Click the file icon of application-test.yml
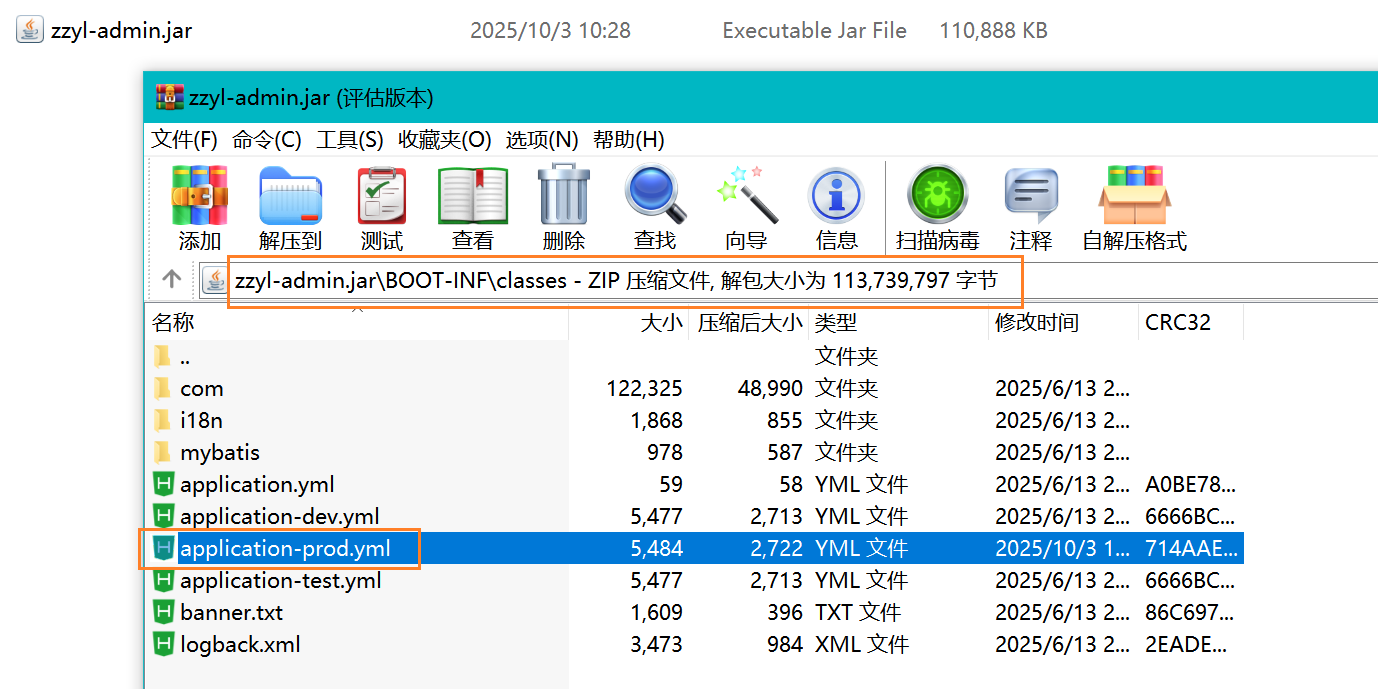 tap(163, 580)
